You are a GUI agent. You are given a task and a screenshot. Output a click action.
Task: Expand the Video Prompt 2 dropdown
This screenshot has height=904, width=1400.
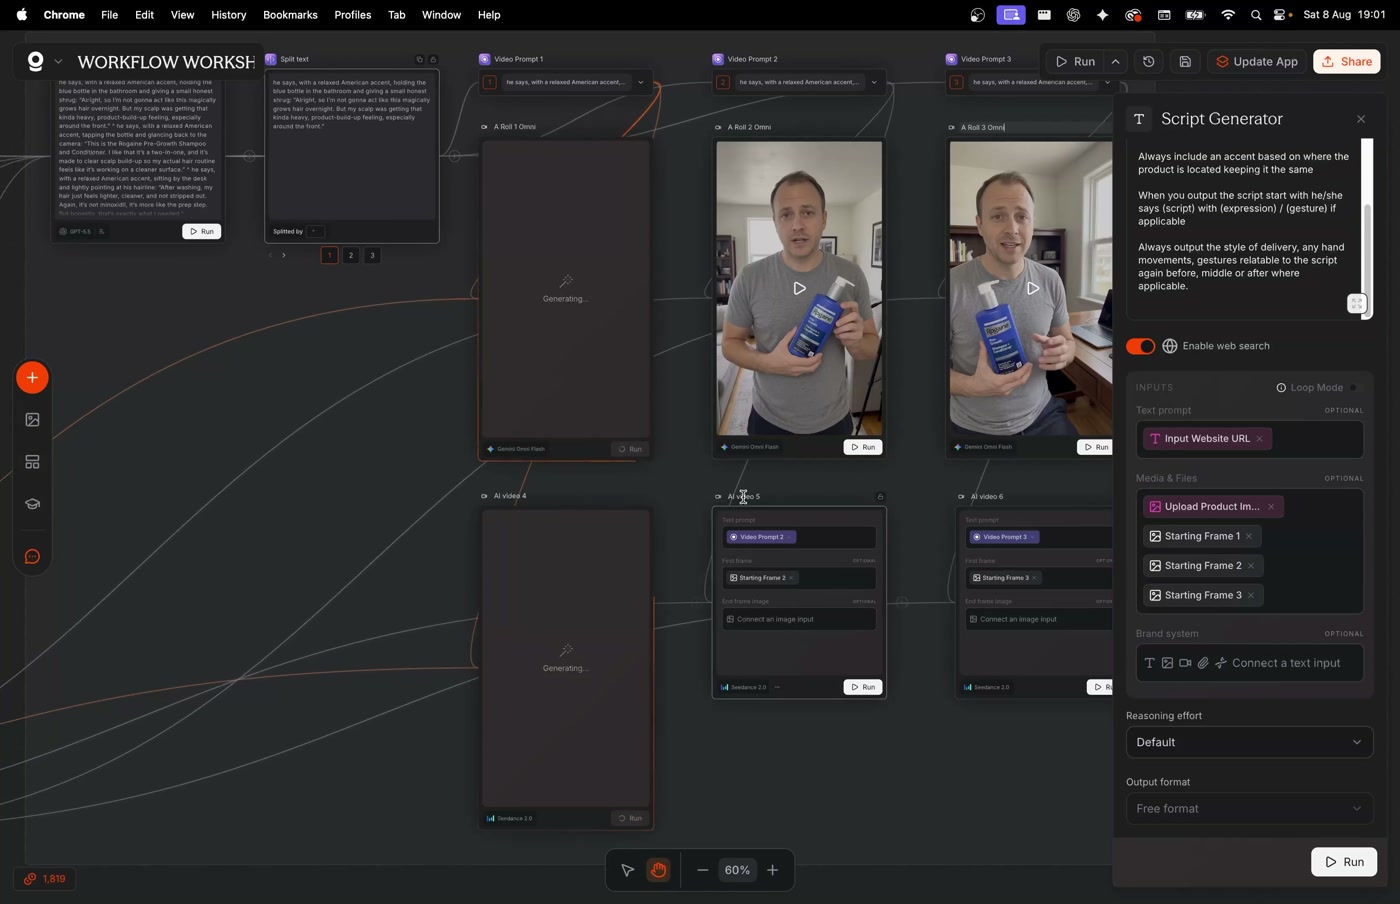coord(874,82)
